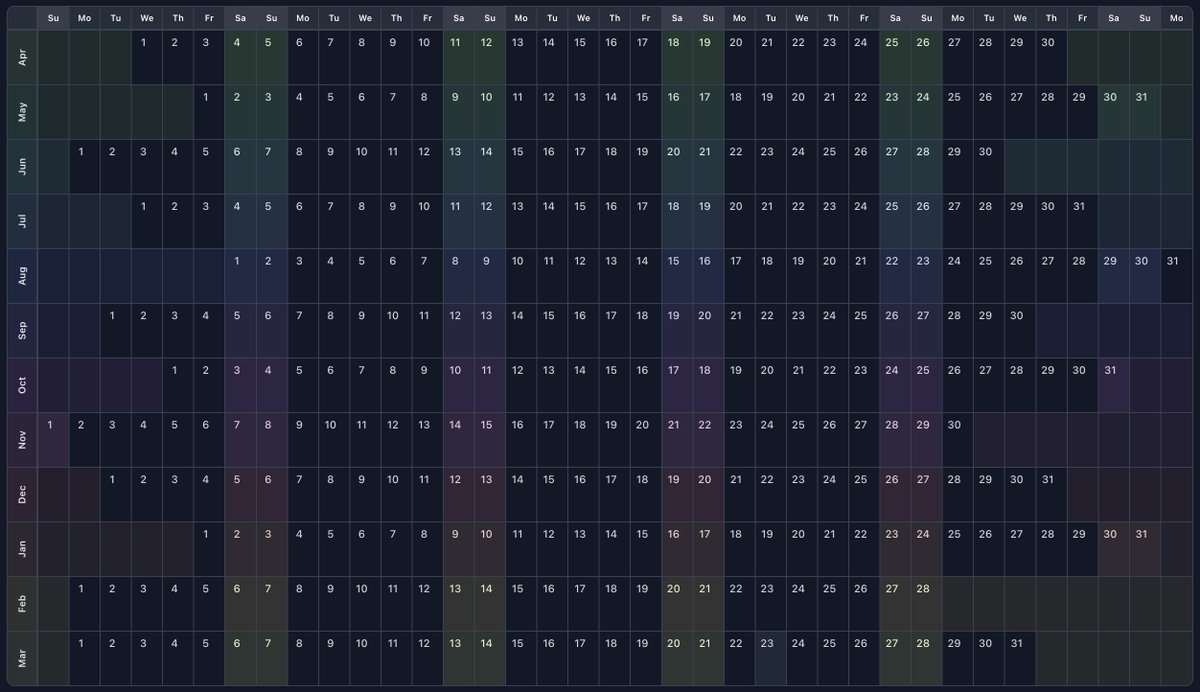The width and height of the screenshot is (1200, 692).
Task: Choose February 28
Action: [x=926, y=602]
